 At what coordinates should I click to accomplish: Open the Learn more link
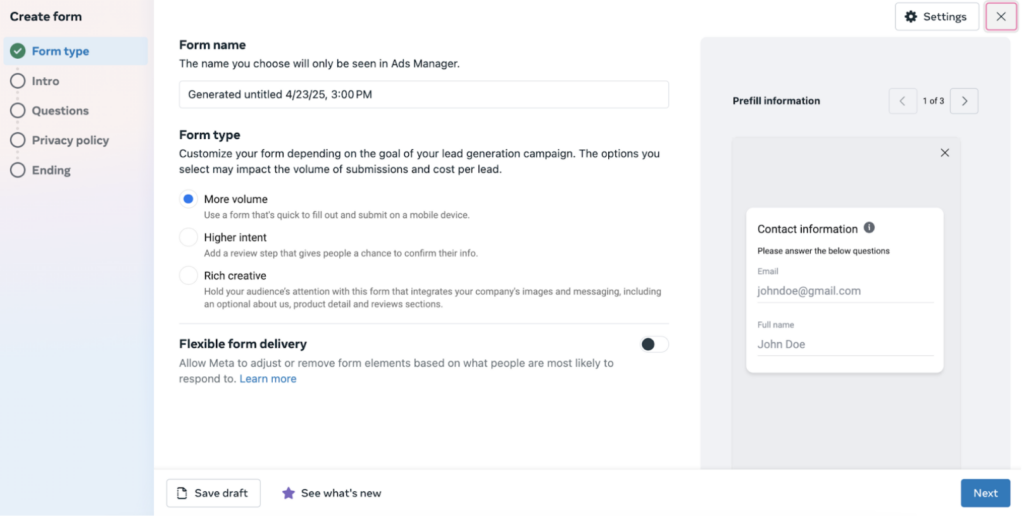pyautogui.click(x=268, y=379)
